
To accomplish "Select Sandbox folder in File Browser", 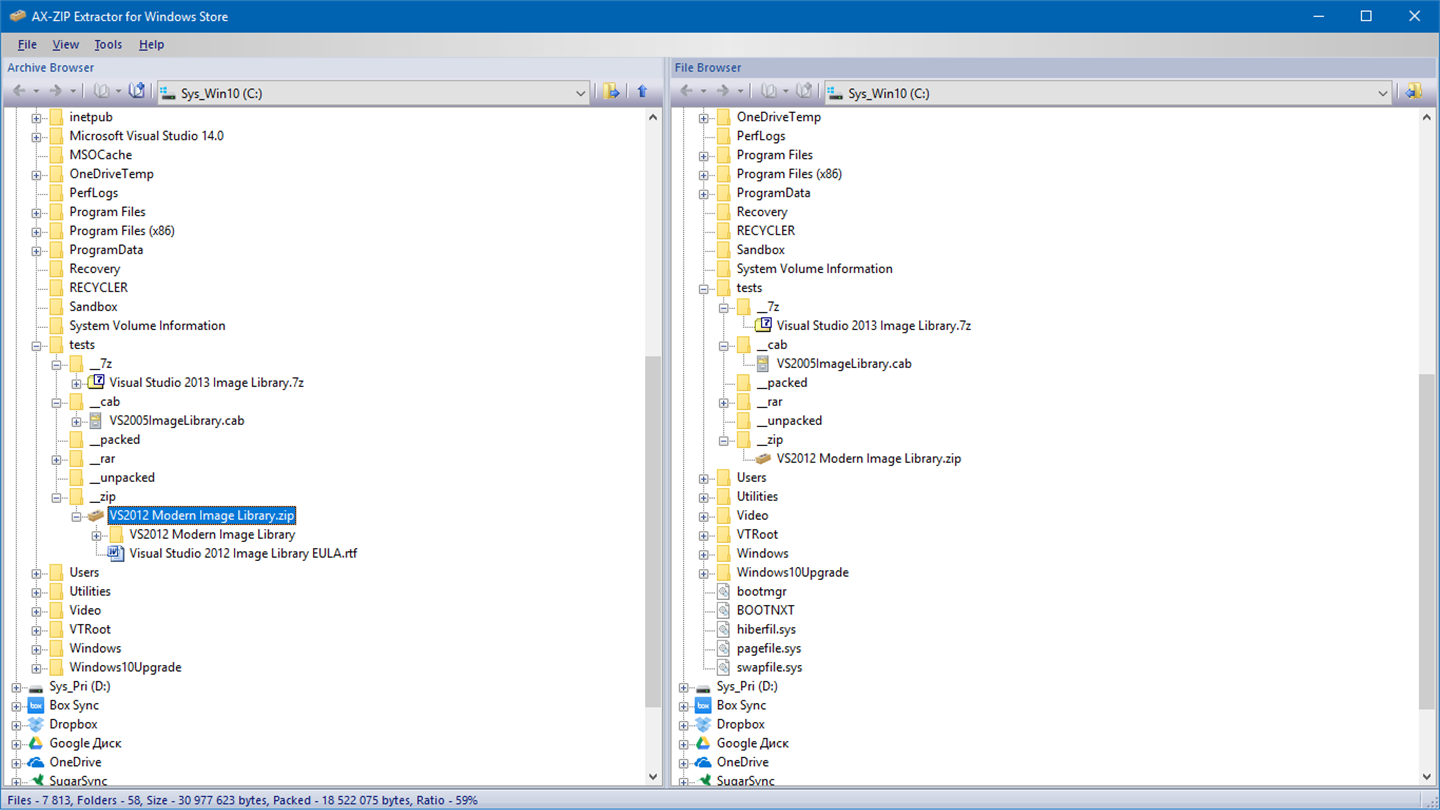I will point(760,249).
